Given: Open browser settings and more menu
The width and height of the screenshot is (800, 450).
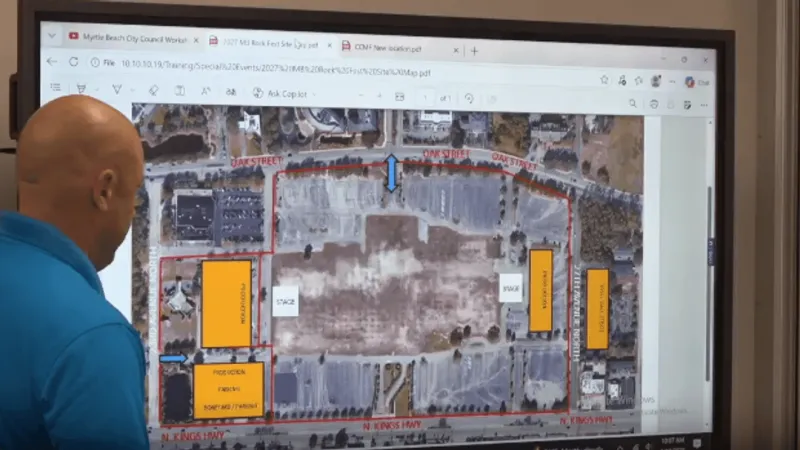Looking at the screenshot, I should [672, 82].
